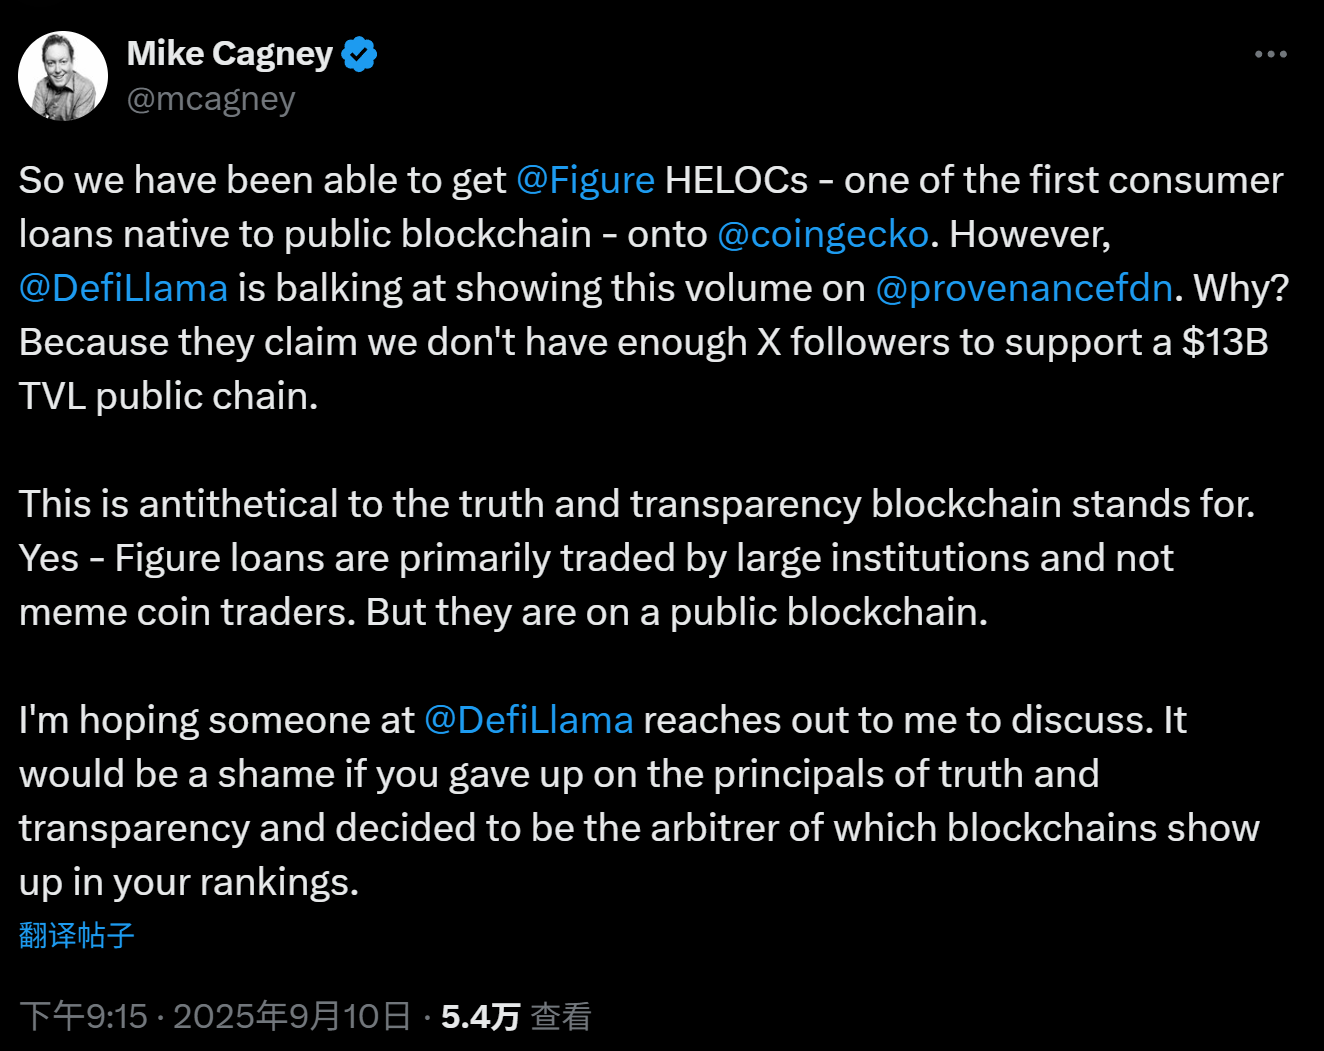Visit the @coingecko mention
1324x1051 pixels.
[x=823, y=235]
